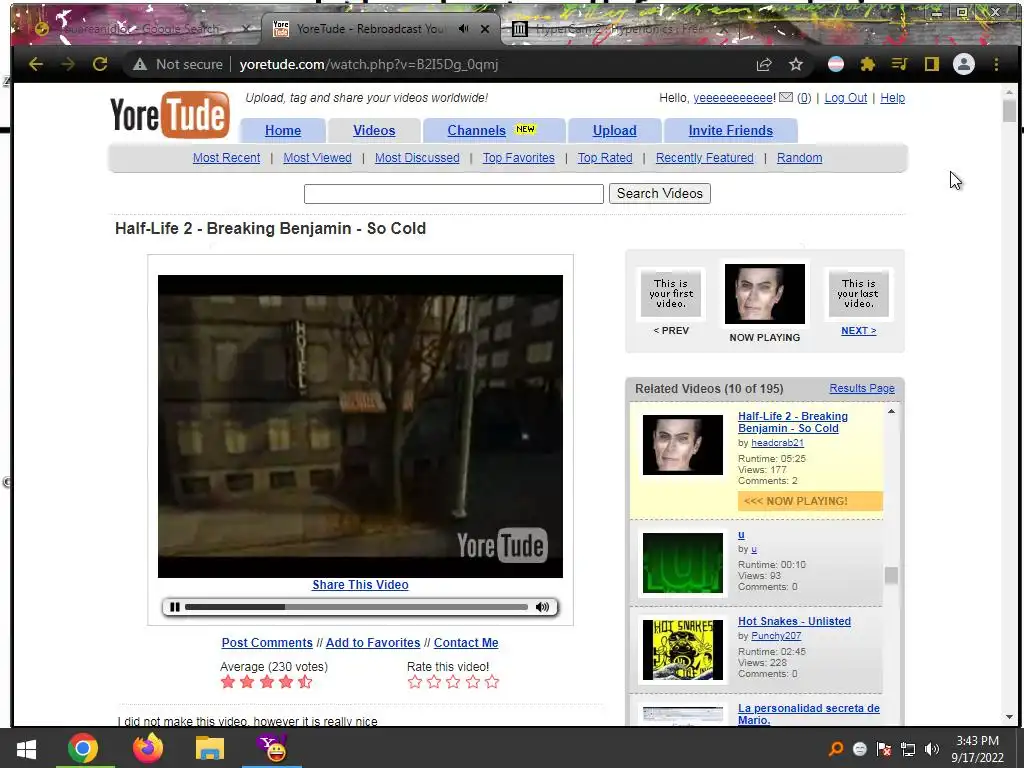Click Post Comments link
The height and width of the screenshot is (768, 1024).
tap(267, 643)
